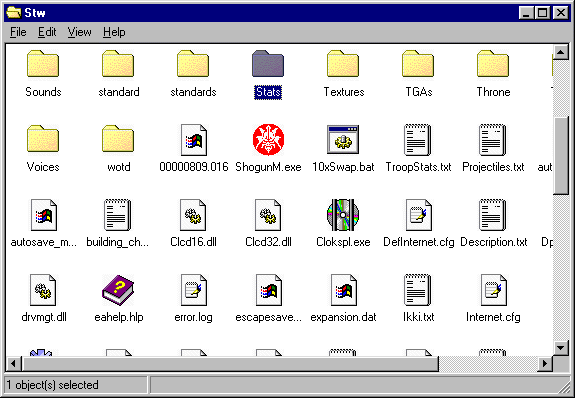The image size is (575, 398).
Task: Open the Help menu
Action: 114,32
